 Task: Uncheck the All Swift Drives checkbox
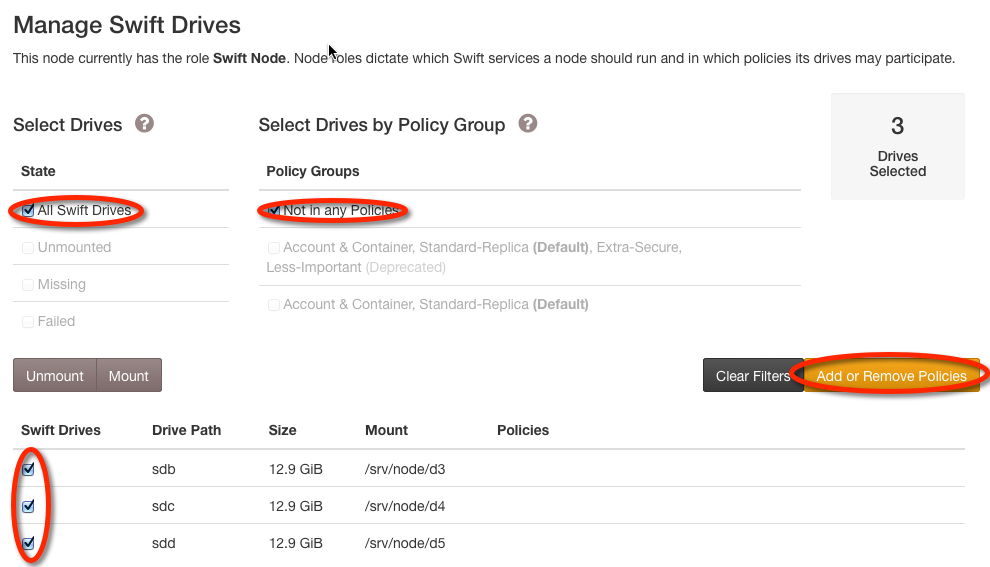(28, 210)
